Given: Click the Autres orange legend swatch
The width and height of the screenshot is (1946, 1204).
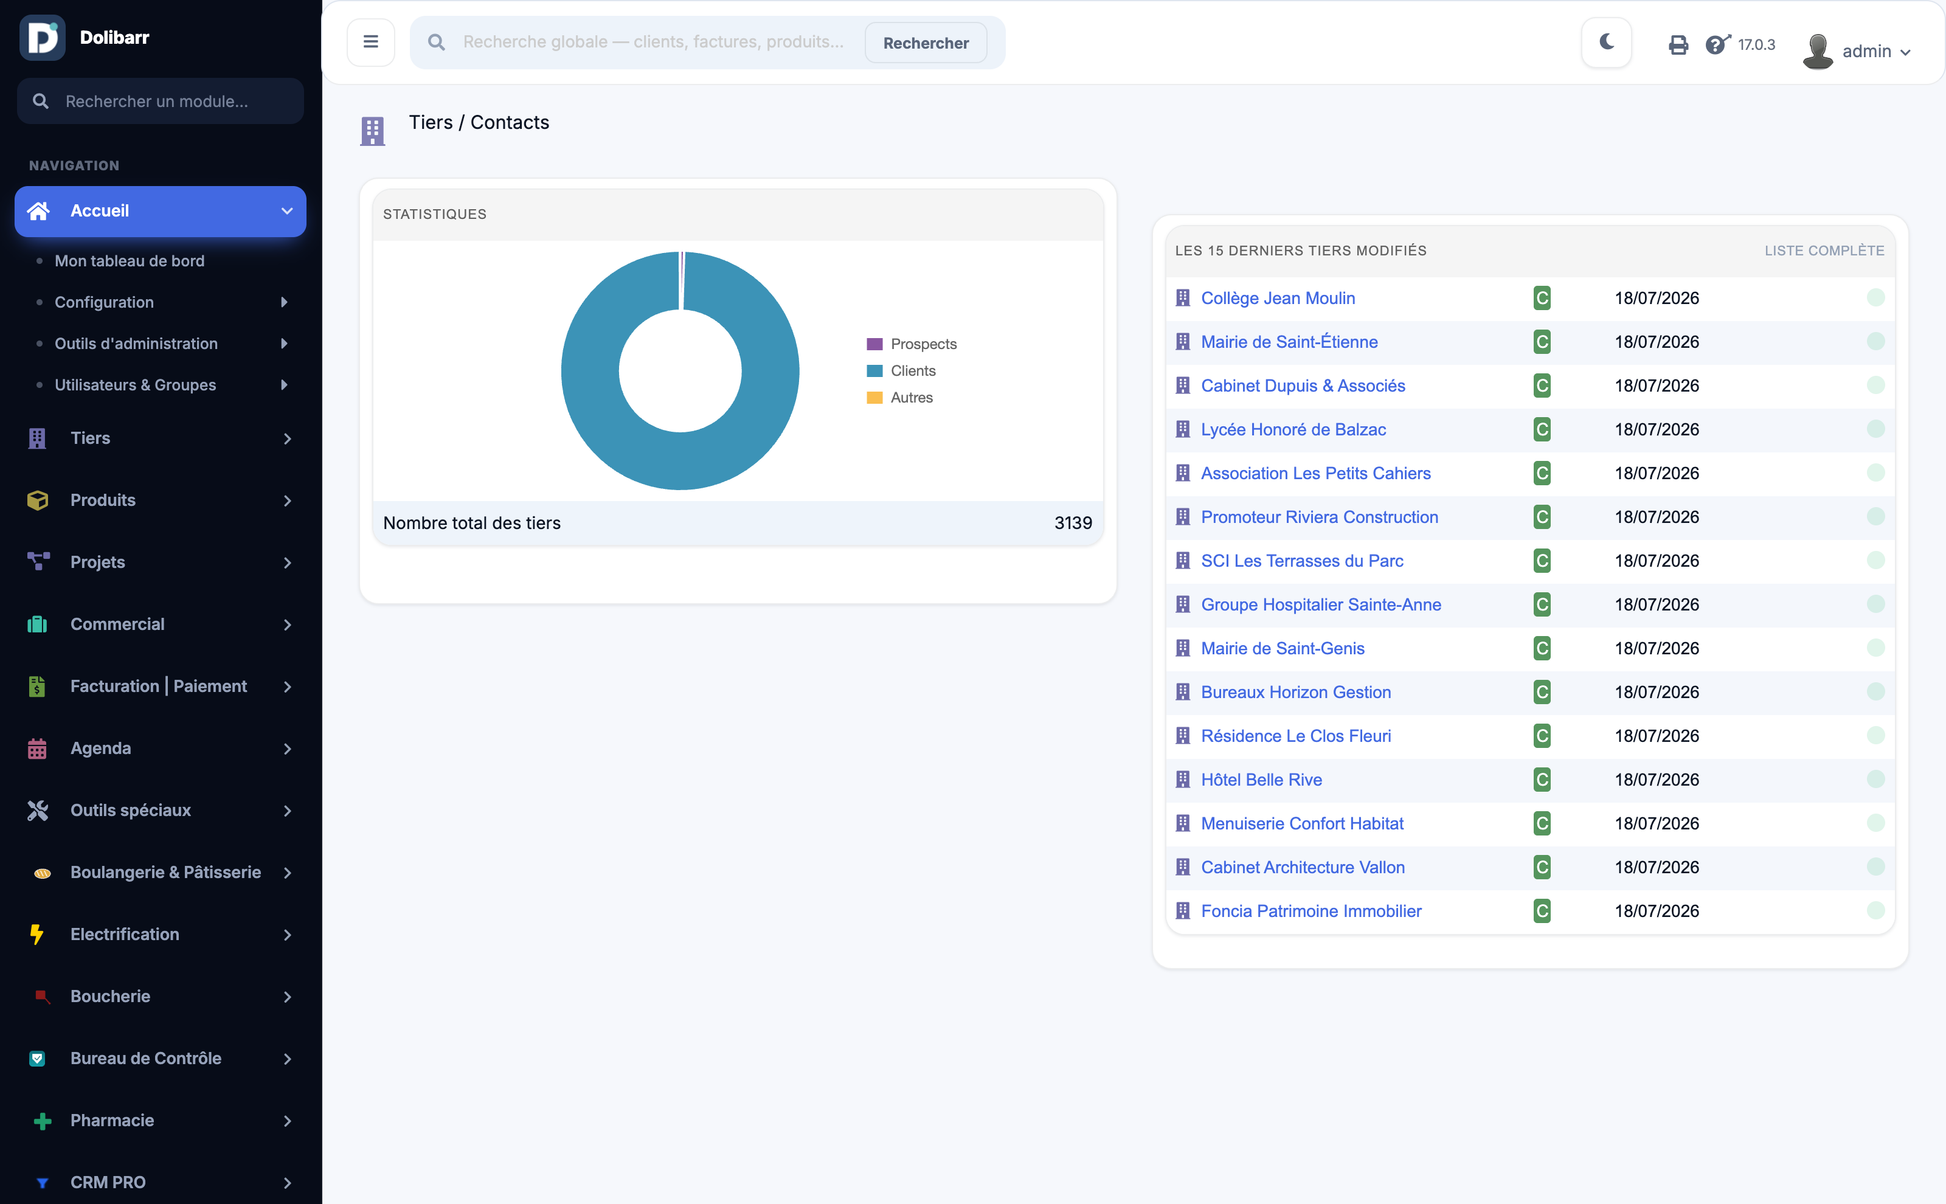Looking at the screenshot, I should click(x=875, y=398).
